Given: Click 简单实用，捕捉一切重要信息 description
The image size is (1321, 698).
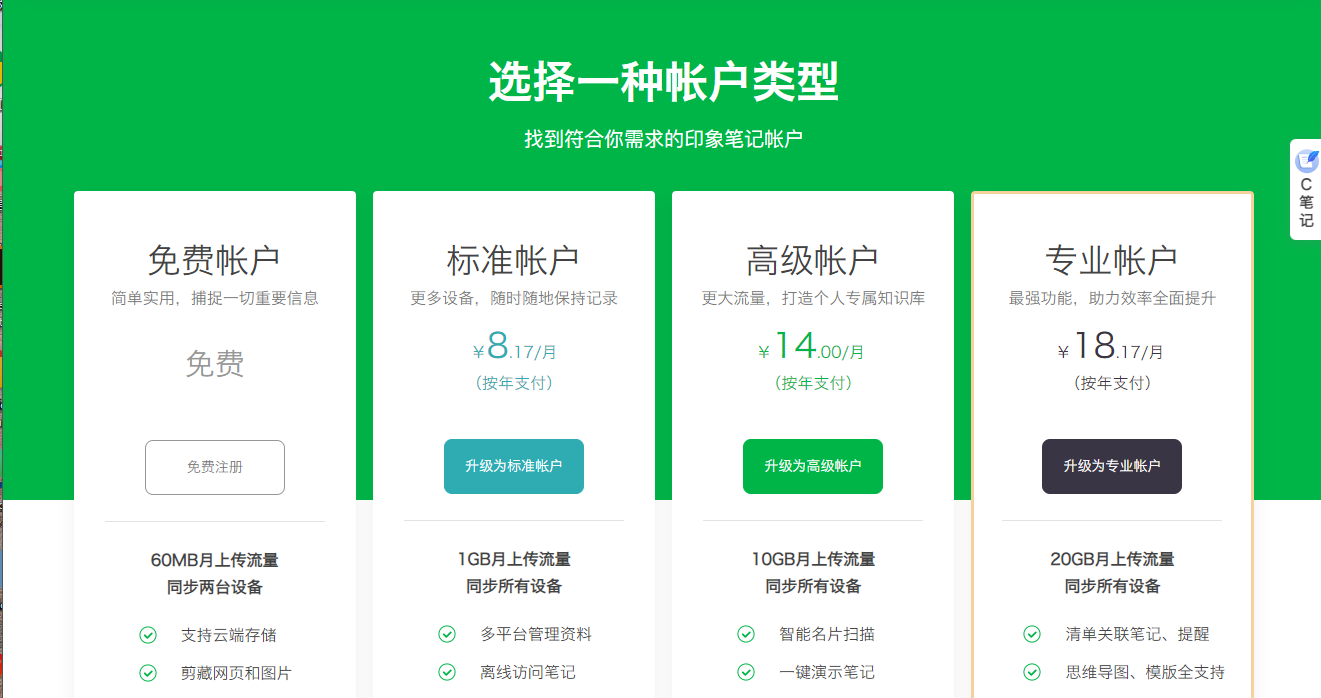Looking at the screenshot, I should click(x=215, y=298).
